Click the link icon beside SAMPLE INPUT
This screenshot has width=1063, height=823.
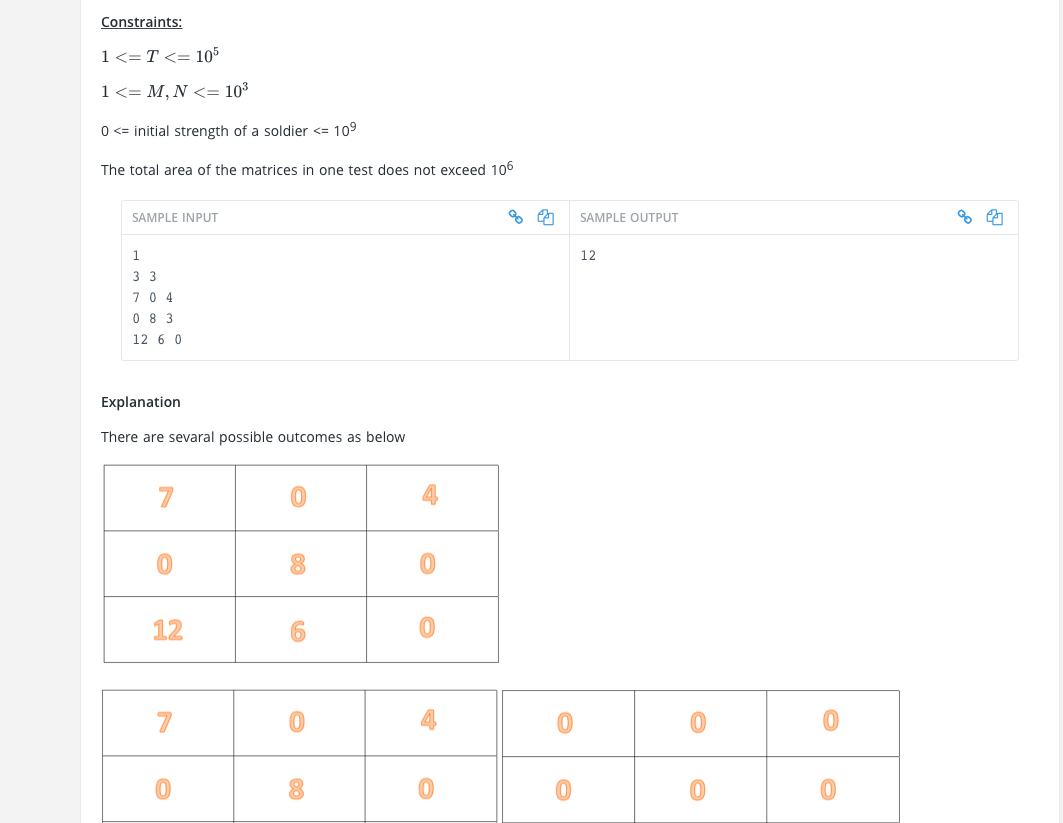516,217
